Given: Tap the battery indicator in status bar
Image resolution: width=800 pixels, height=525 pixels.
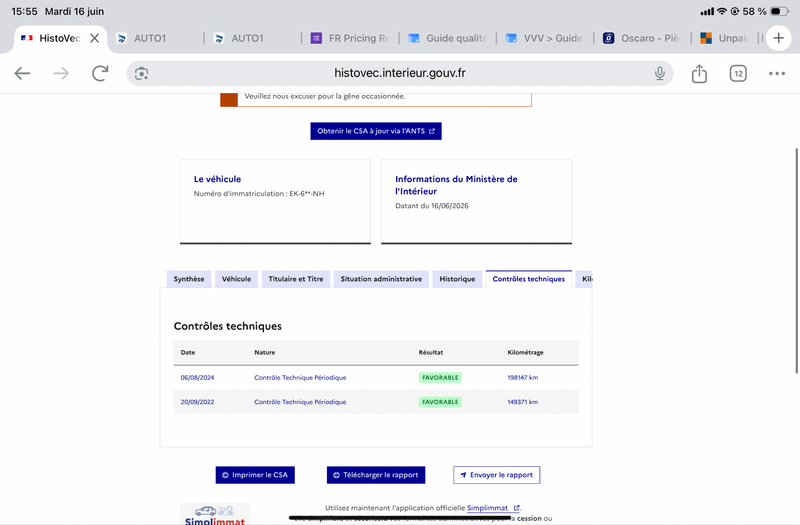Looking at the screenshot, I should (x=779, y=11).
